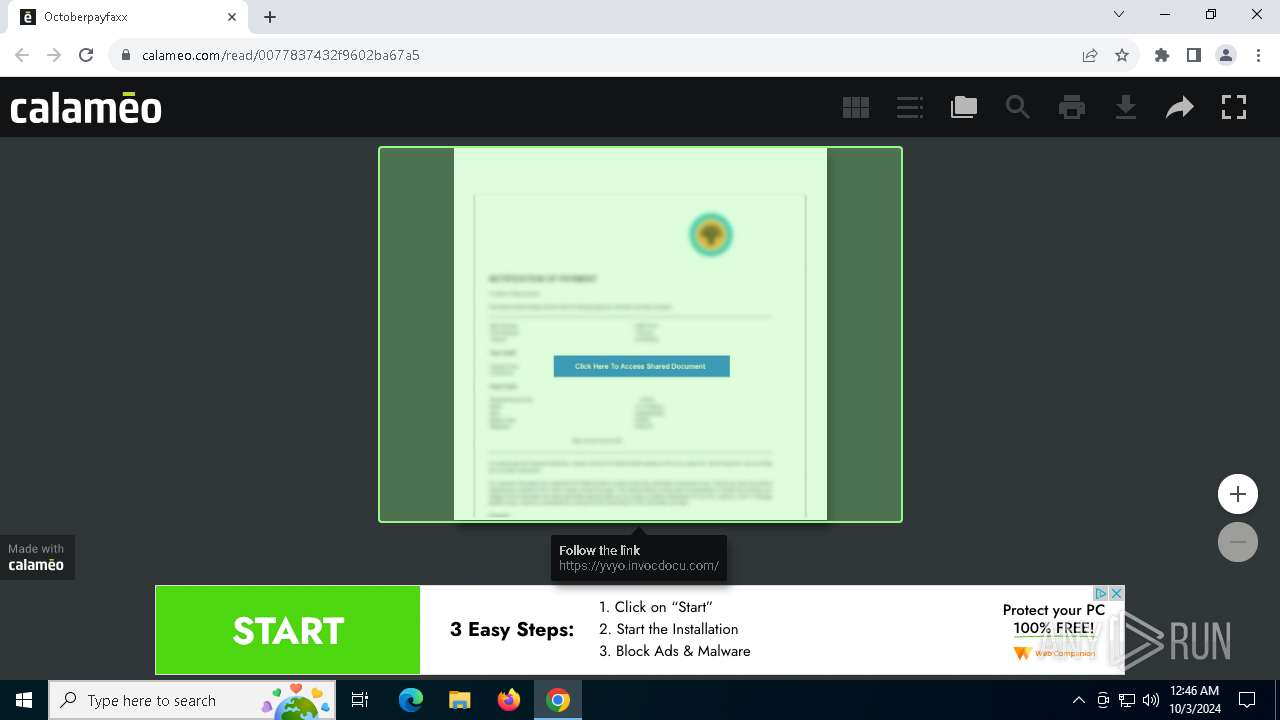The height and width of the screenshot is (720, 1280).
Task: Open the Made with calaméo badge
Action: click(37, 557)
